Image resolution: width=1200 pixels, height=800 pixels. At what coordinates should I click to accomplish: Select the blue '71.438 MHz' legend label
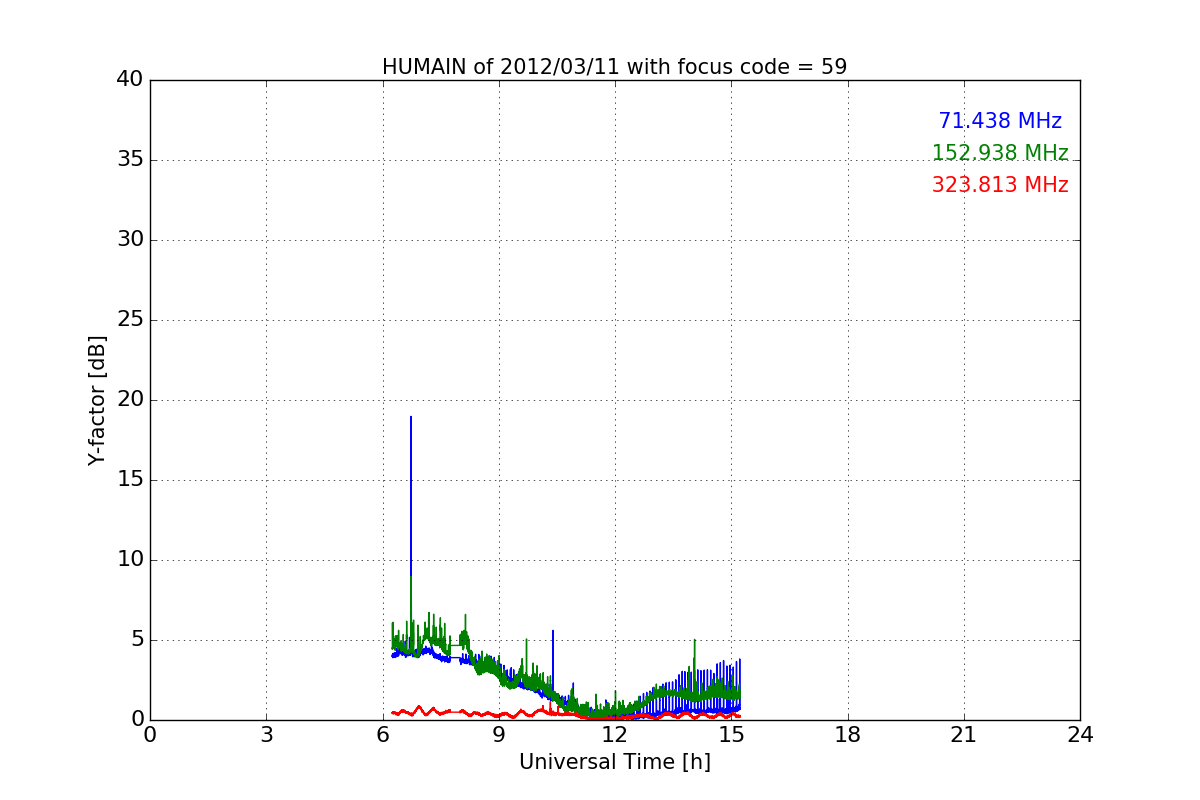click(1000, 121)
